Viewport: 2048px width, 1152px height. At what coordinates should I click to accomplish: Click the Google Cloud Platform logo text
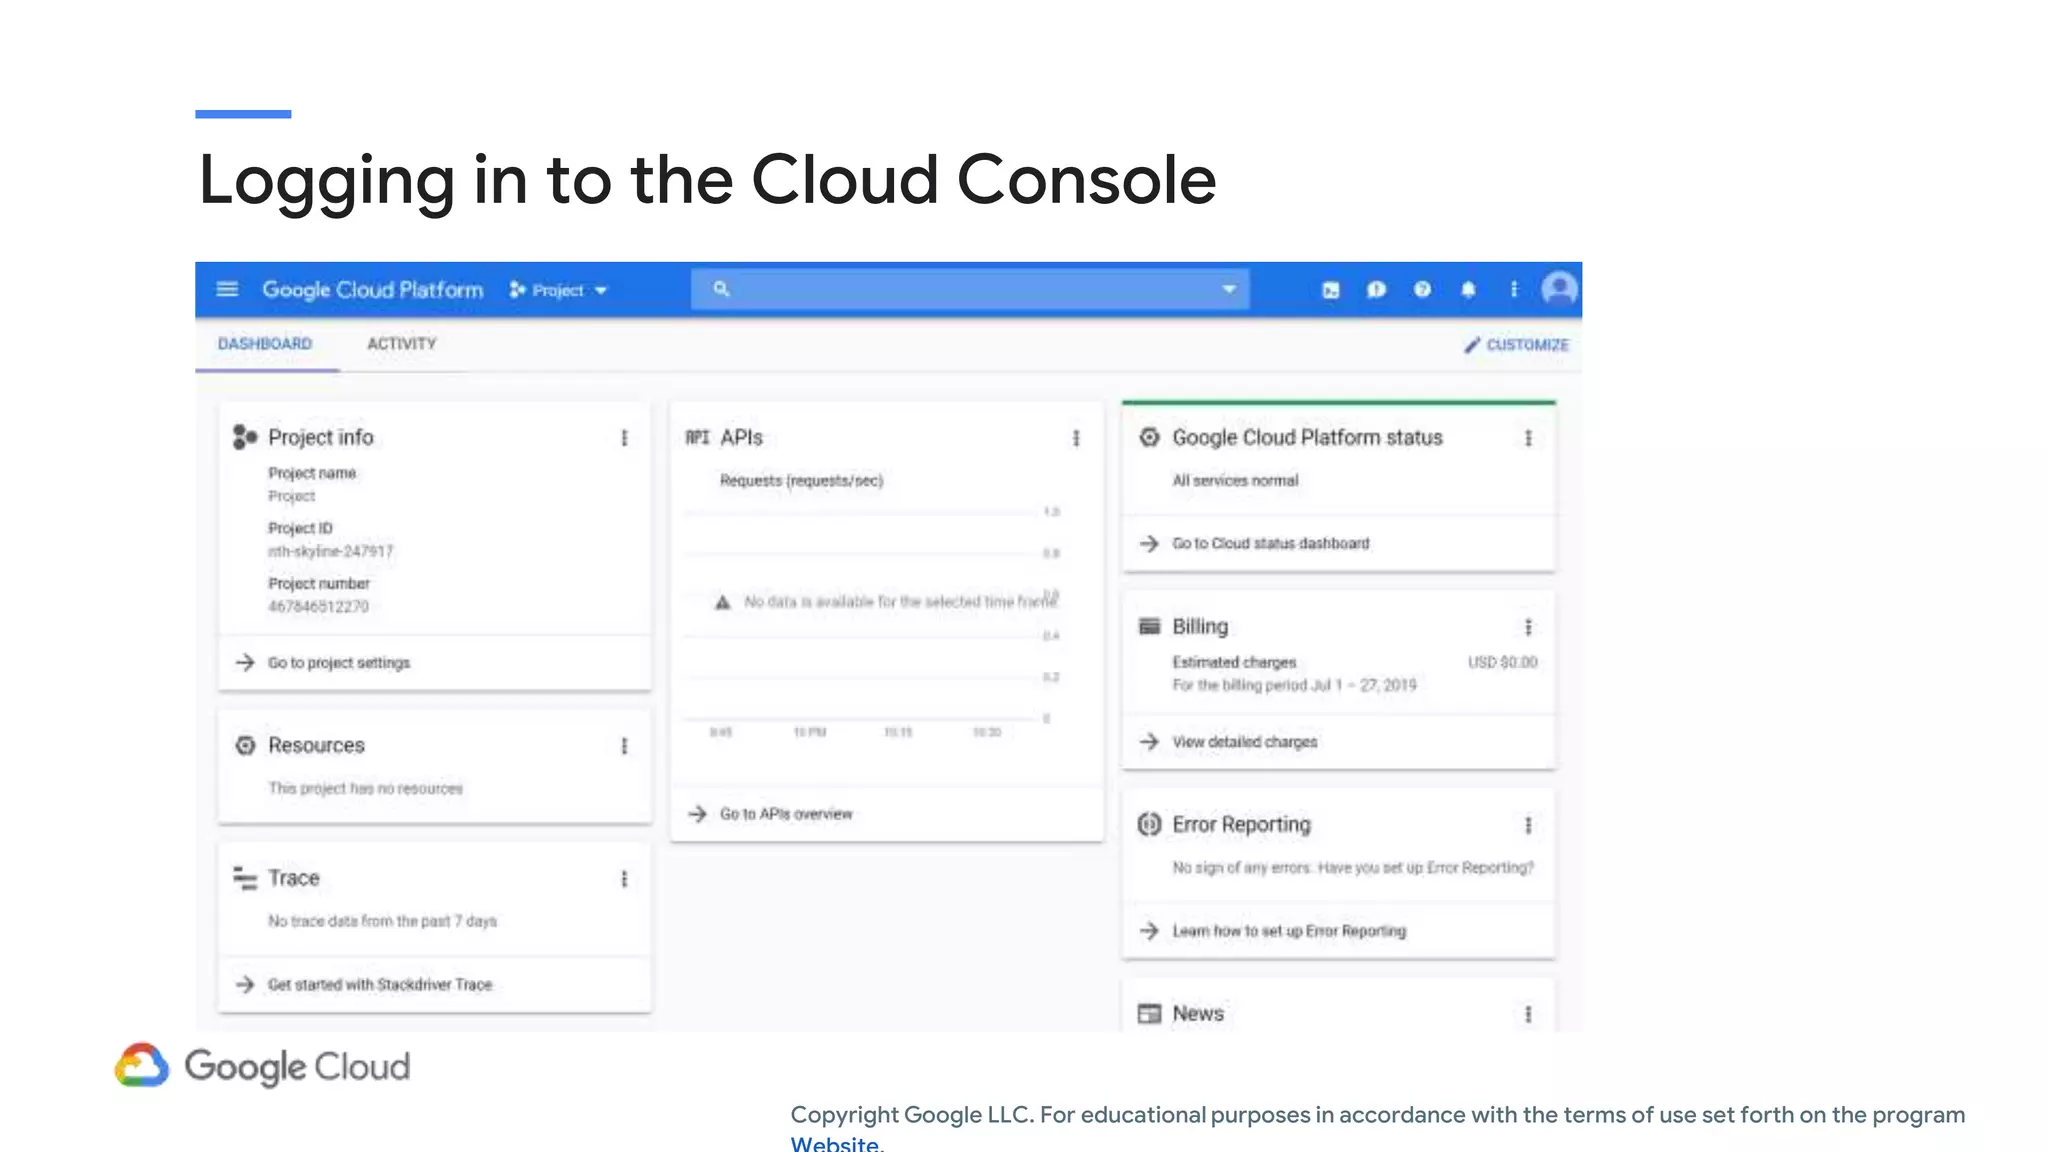tap(373, 290)
